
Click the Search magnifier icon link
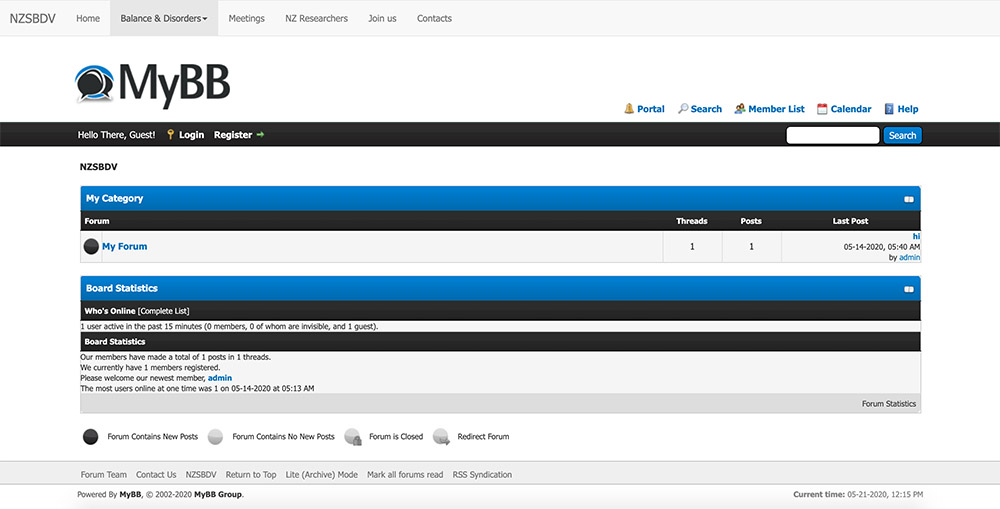click(699, 109)
